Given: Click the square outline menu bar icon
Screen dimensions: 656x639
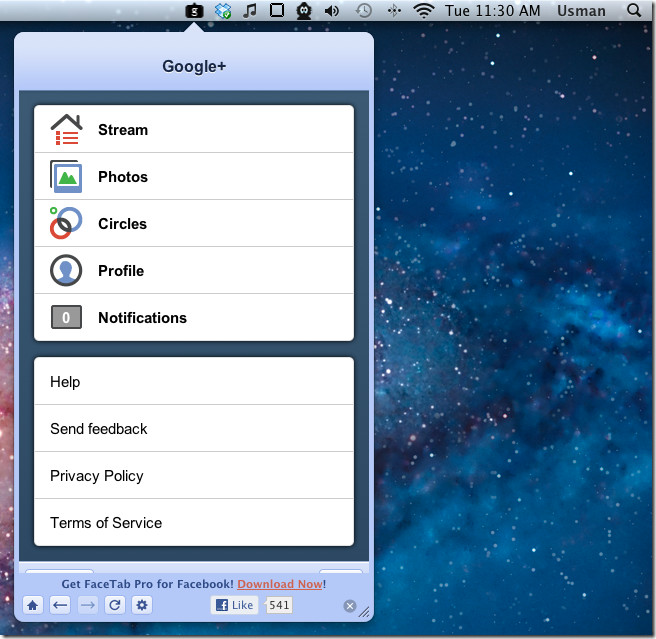Looking at the screenshot, I should 277,10.
